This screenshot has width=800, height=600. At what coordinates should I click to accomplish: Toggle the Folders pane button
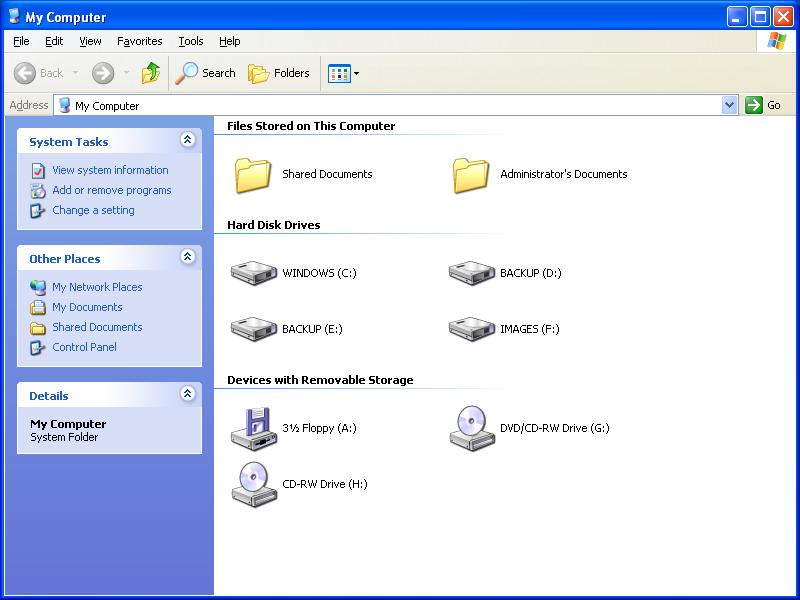[x=279, y=73]
